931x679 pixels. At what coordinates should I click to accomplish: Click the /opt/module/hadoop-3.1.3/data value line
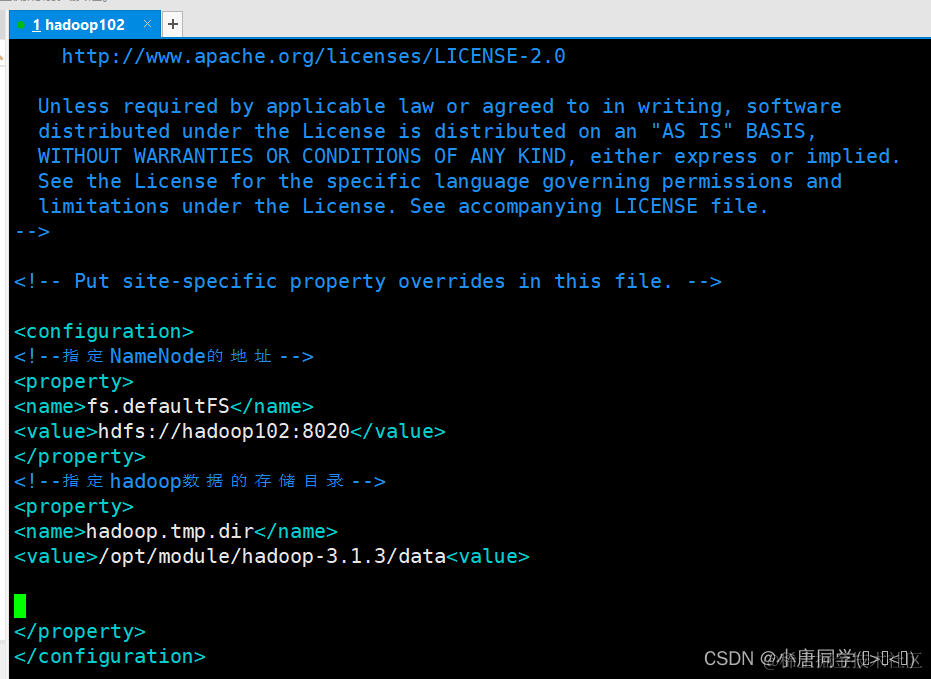click(272, 556)
